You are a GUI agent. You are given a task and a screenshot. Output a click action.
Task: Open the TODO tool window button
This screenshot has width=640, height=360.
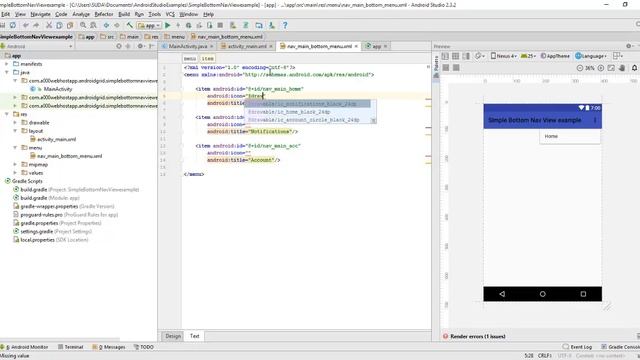pos(144,347)
